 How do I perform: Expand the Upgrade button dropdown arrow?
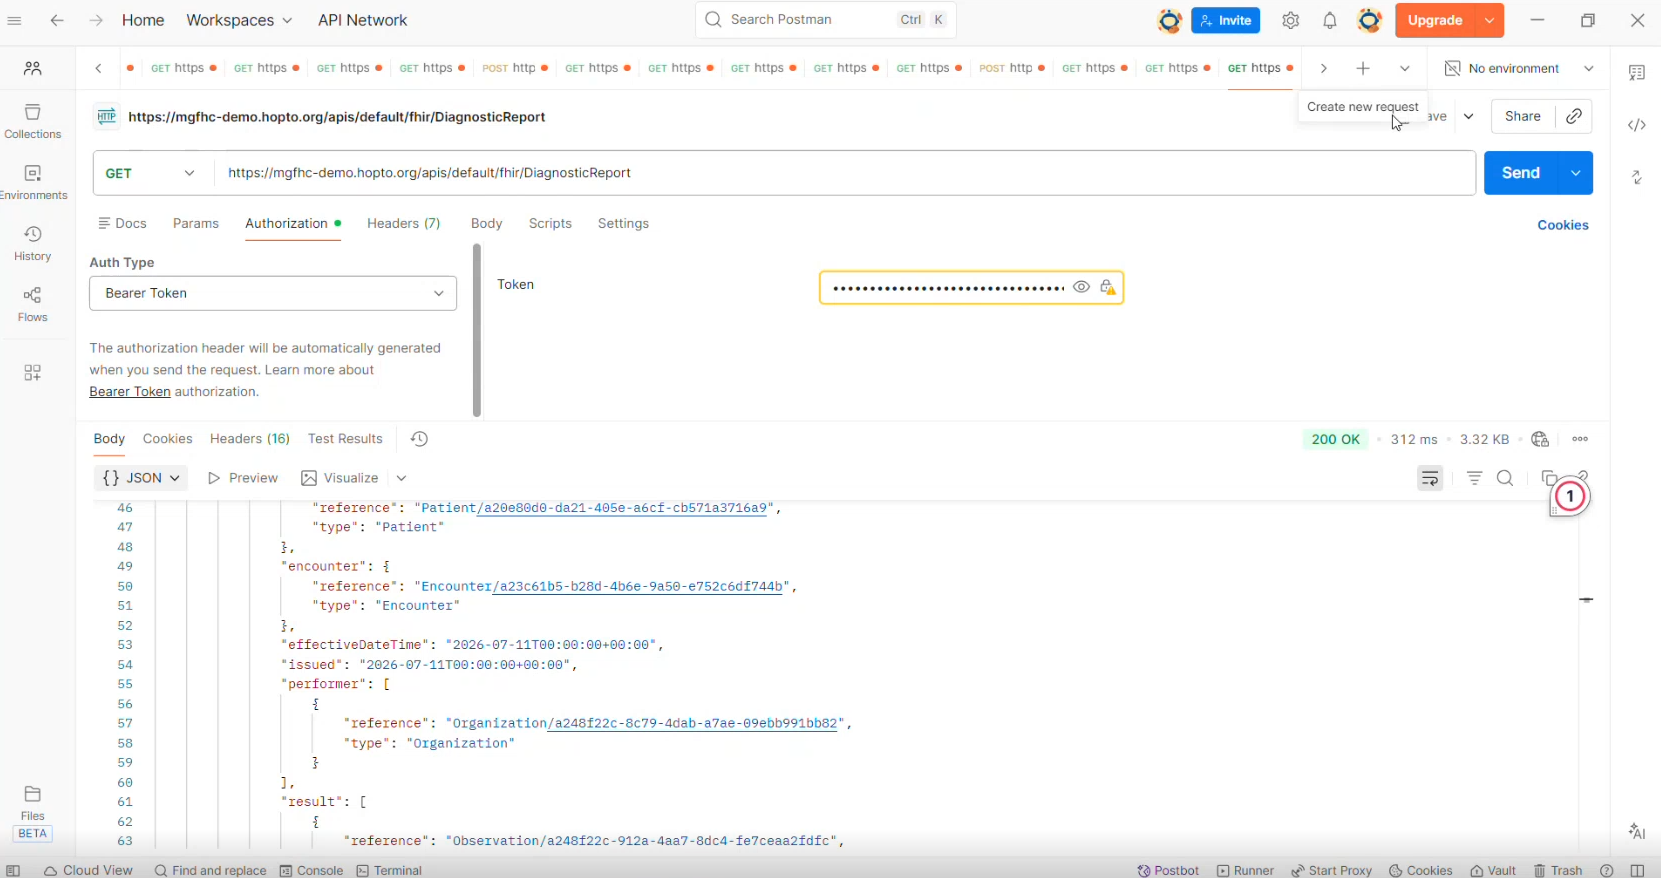(1490, 20)
